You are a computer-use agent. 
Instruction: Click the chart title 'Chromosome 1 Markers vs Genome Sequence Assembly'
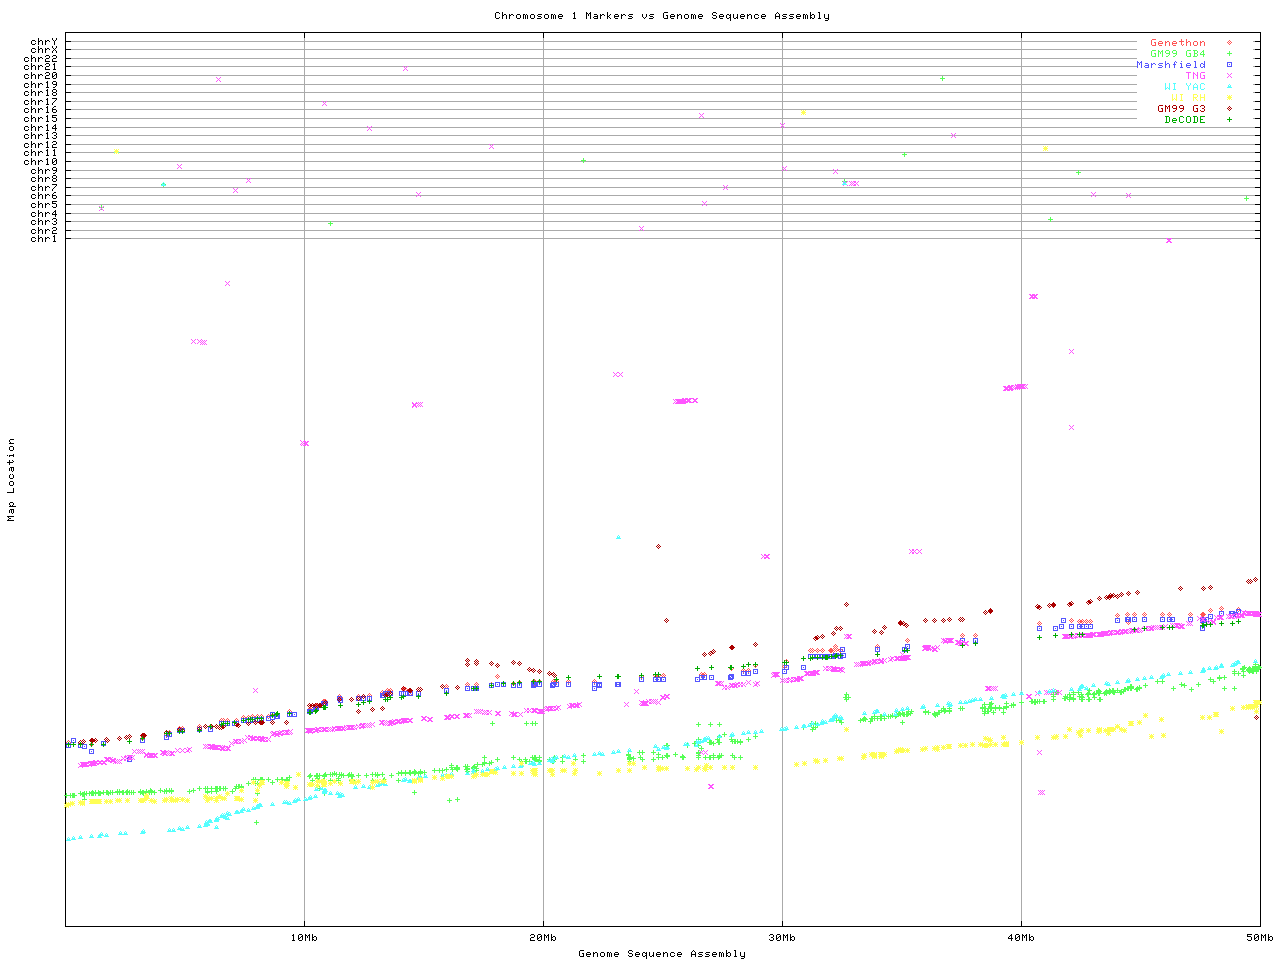click(x=661, y=16)
